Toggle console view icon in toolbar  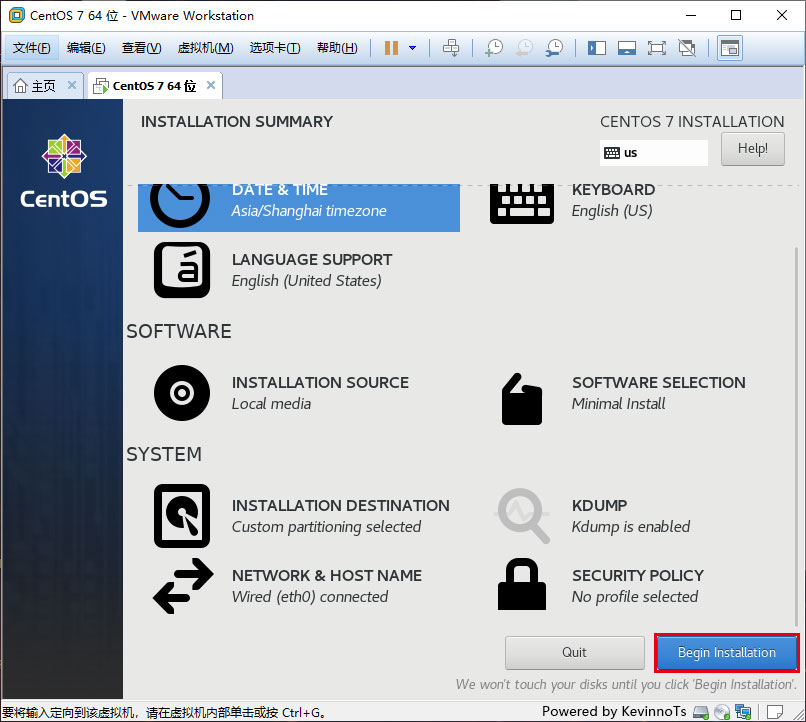(729, 48)
